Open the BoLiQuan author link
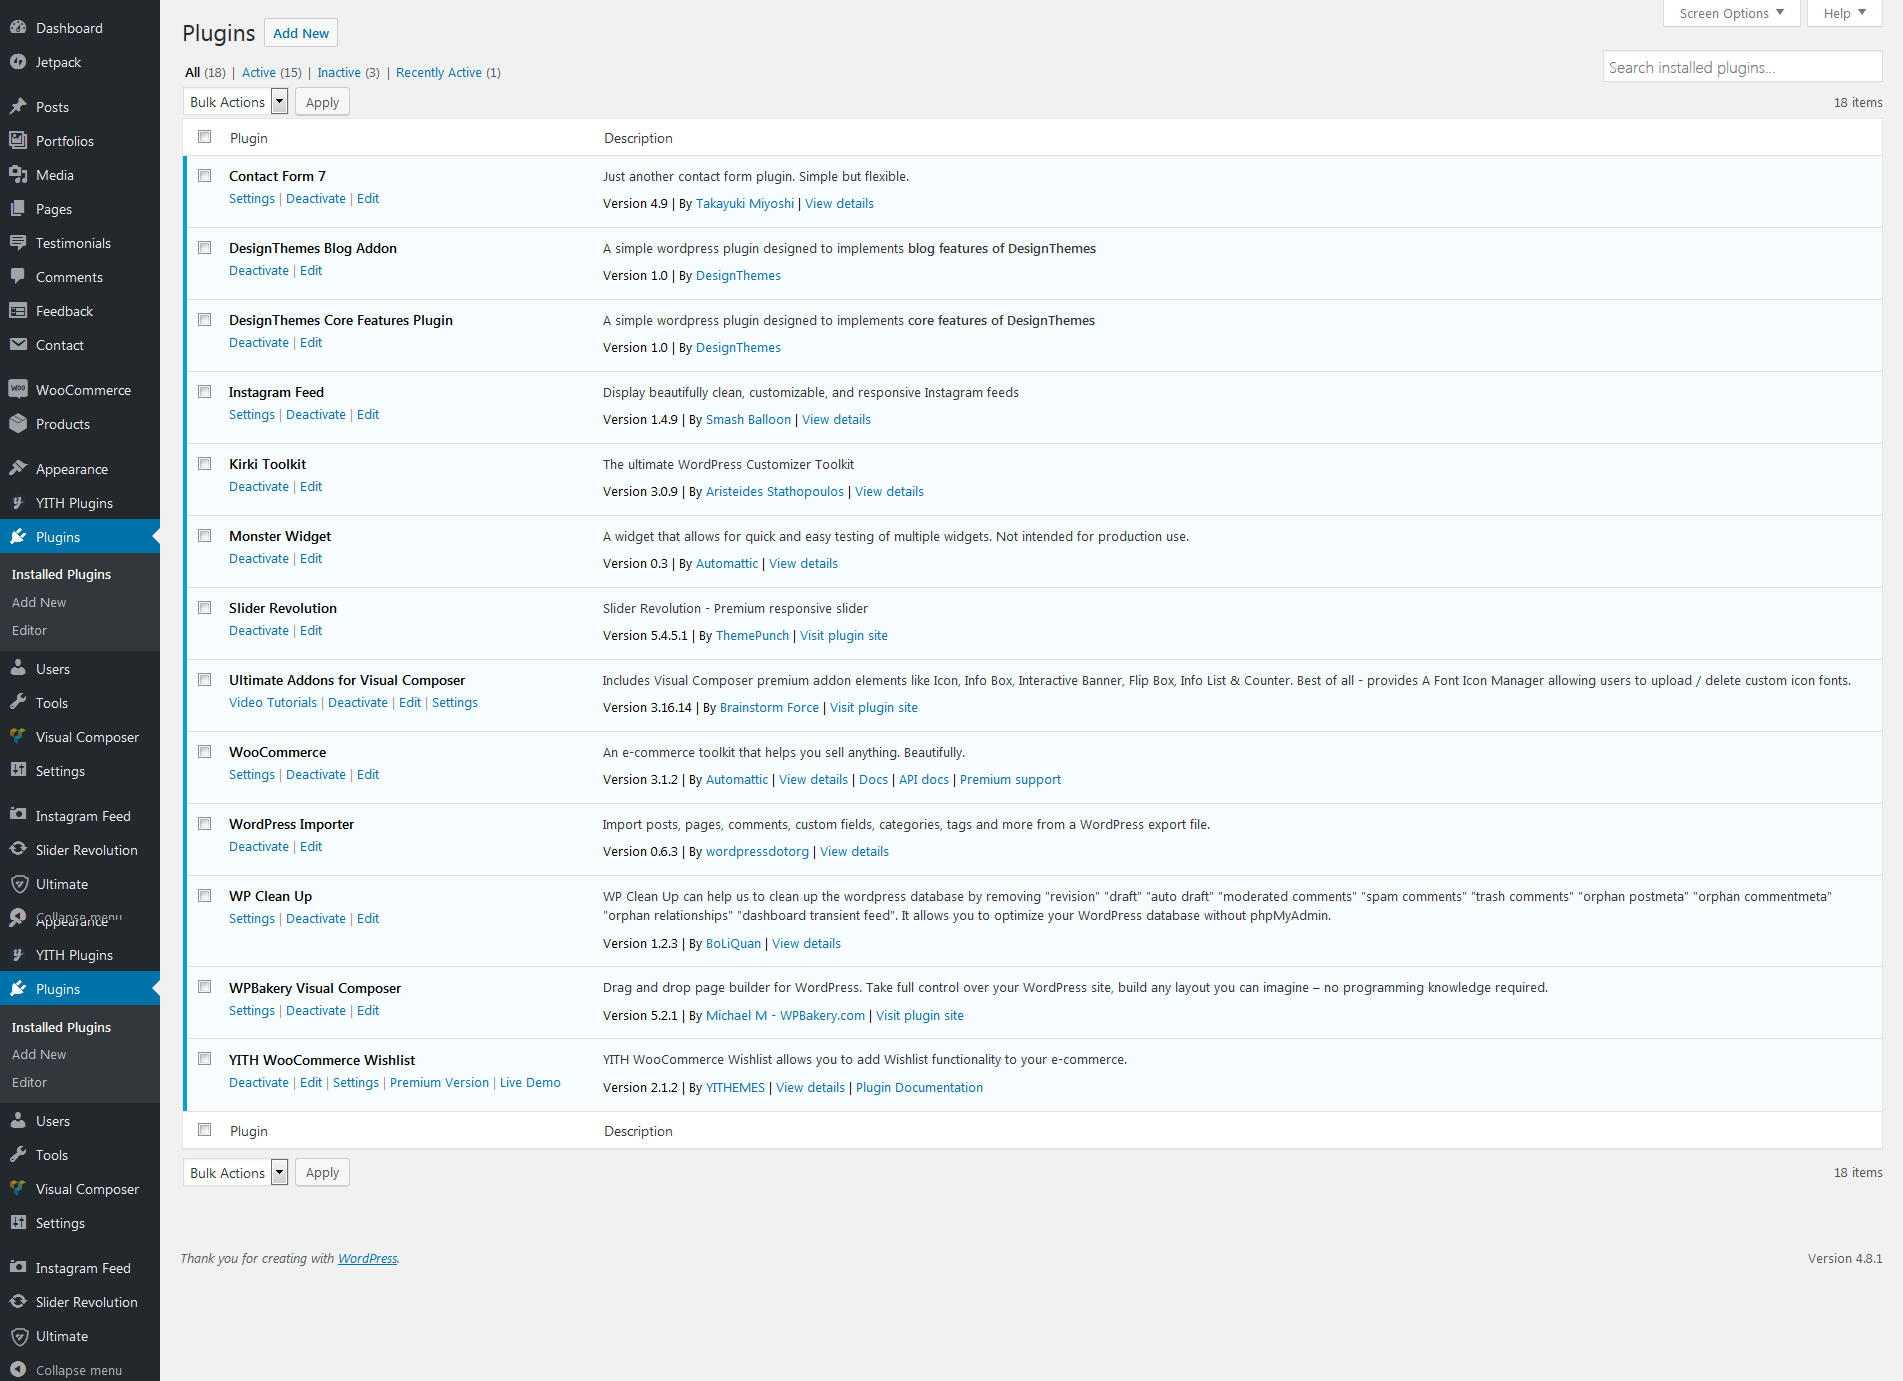 [733, 944]
